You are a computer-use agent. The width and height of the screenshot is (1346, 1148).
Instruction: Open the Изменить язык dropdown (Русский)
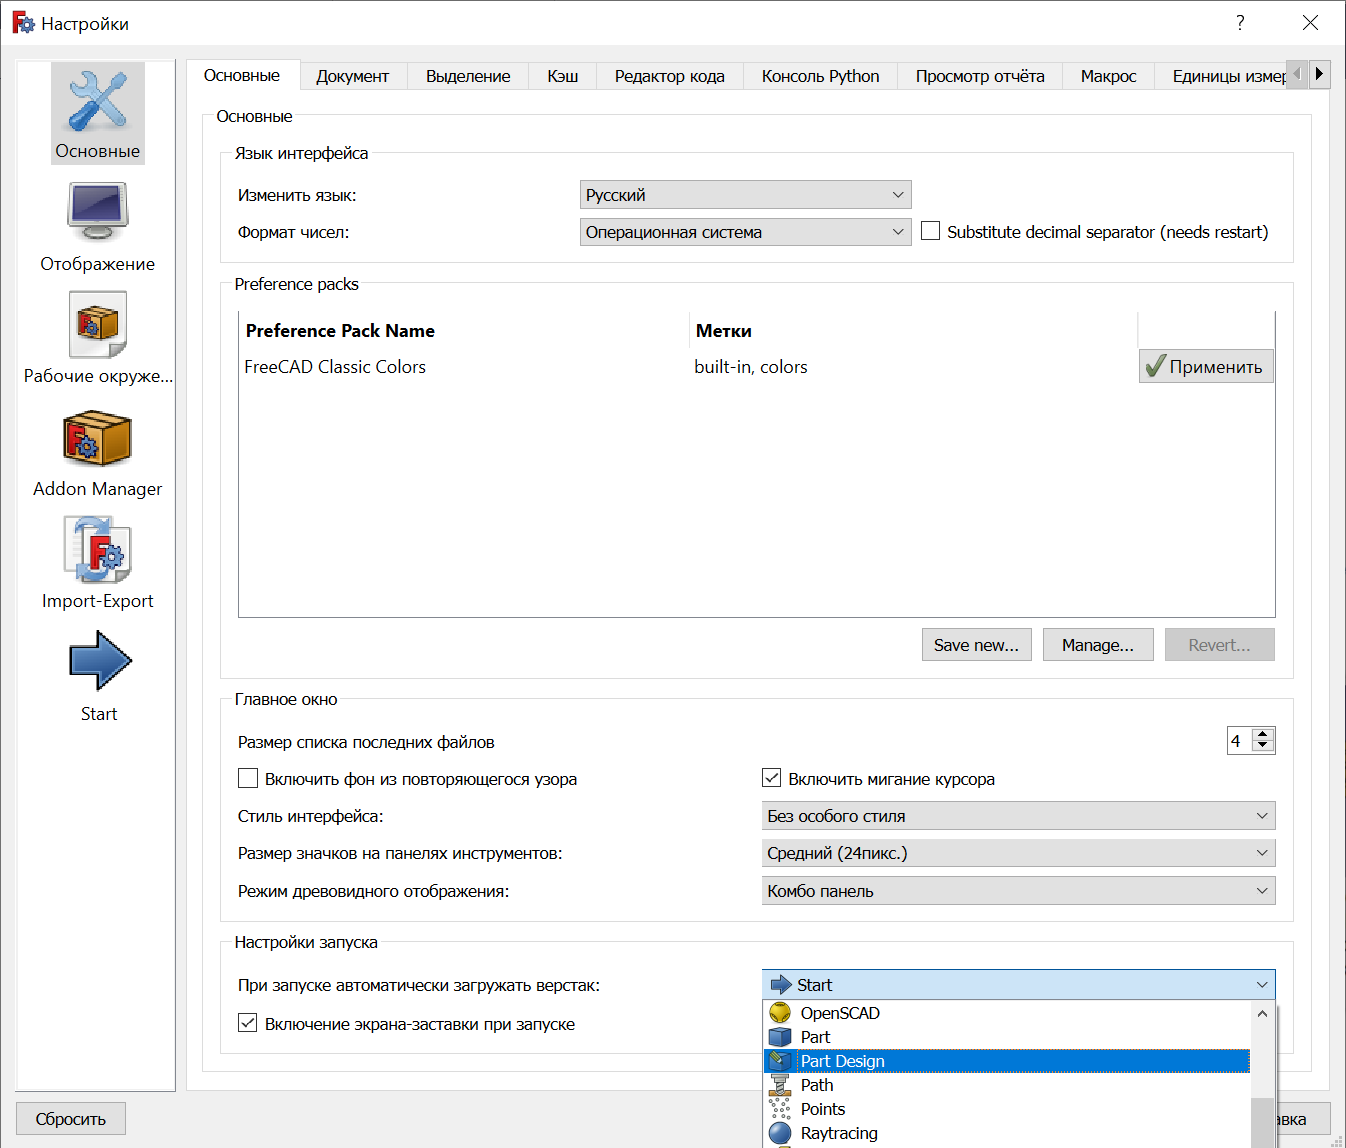pyautogui.click(x=745, y=195)
